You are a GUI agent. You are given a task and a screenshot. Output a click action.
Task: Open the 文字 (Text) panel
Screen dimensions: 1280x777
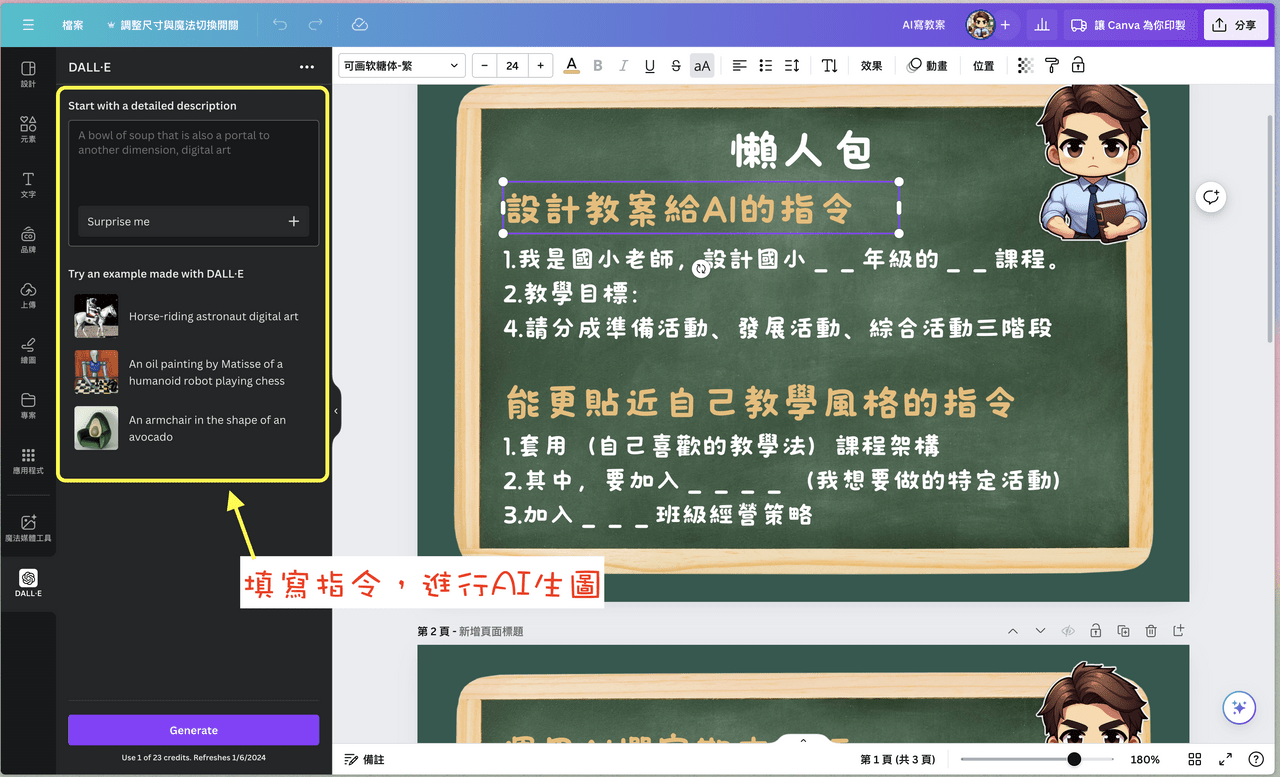click(x=28, y=185)
